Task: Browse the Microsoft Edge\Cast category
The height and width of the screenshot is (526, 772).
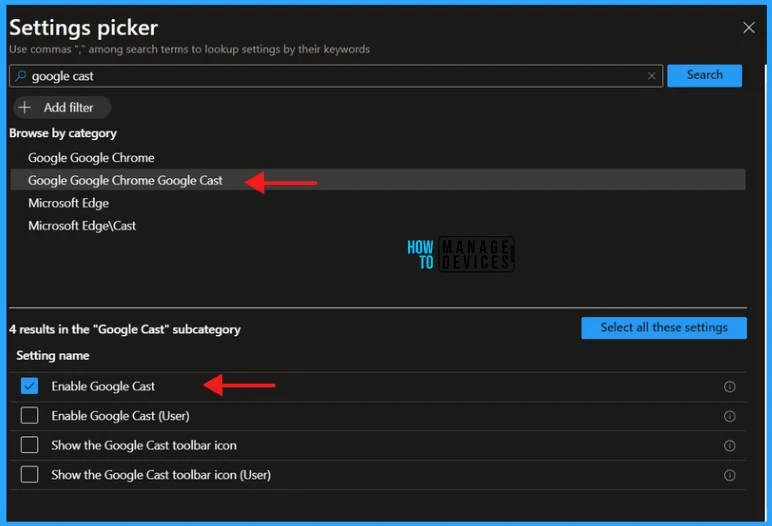Action: 82,226
